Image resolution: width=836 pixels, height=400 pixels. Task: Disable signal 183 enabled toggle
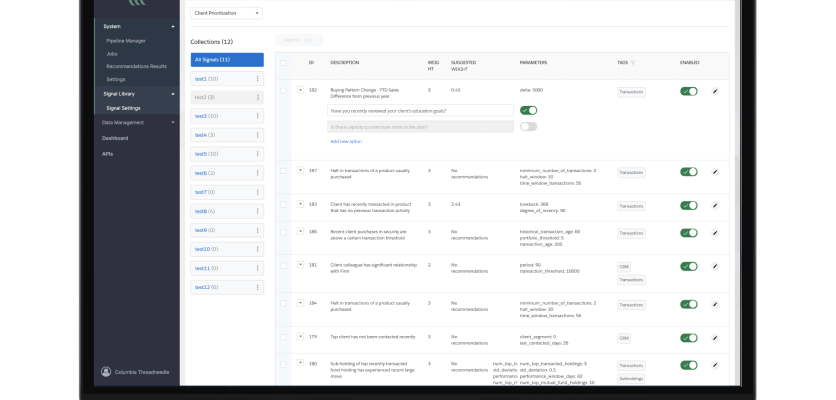tap(689, 205)
